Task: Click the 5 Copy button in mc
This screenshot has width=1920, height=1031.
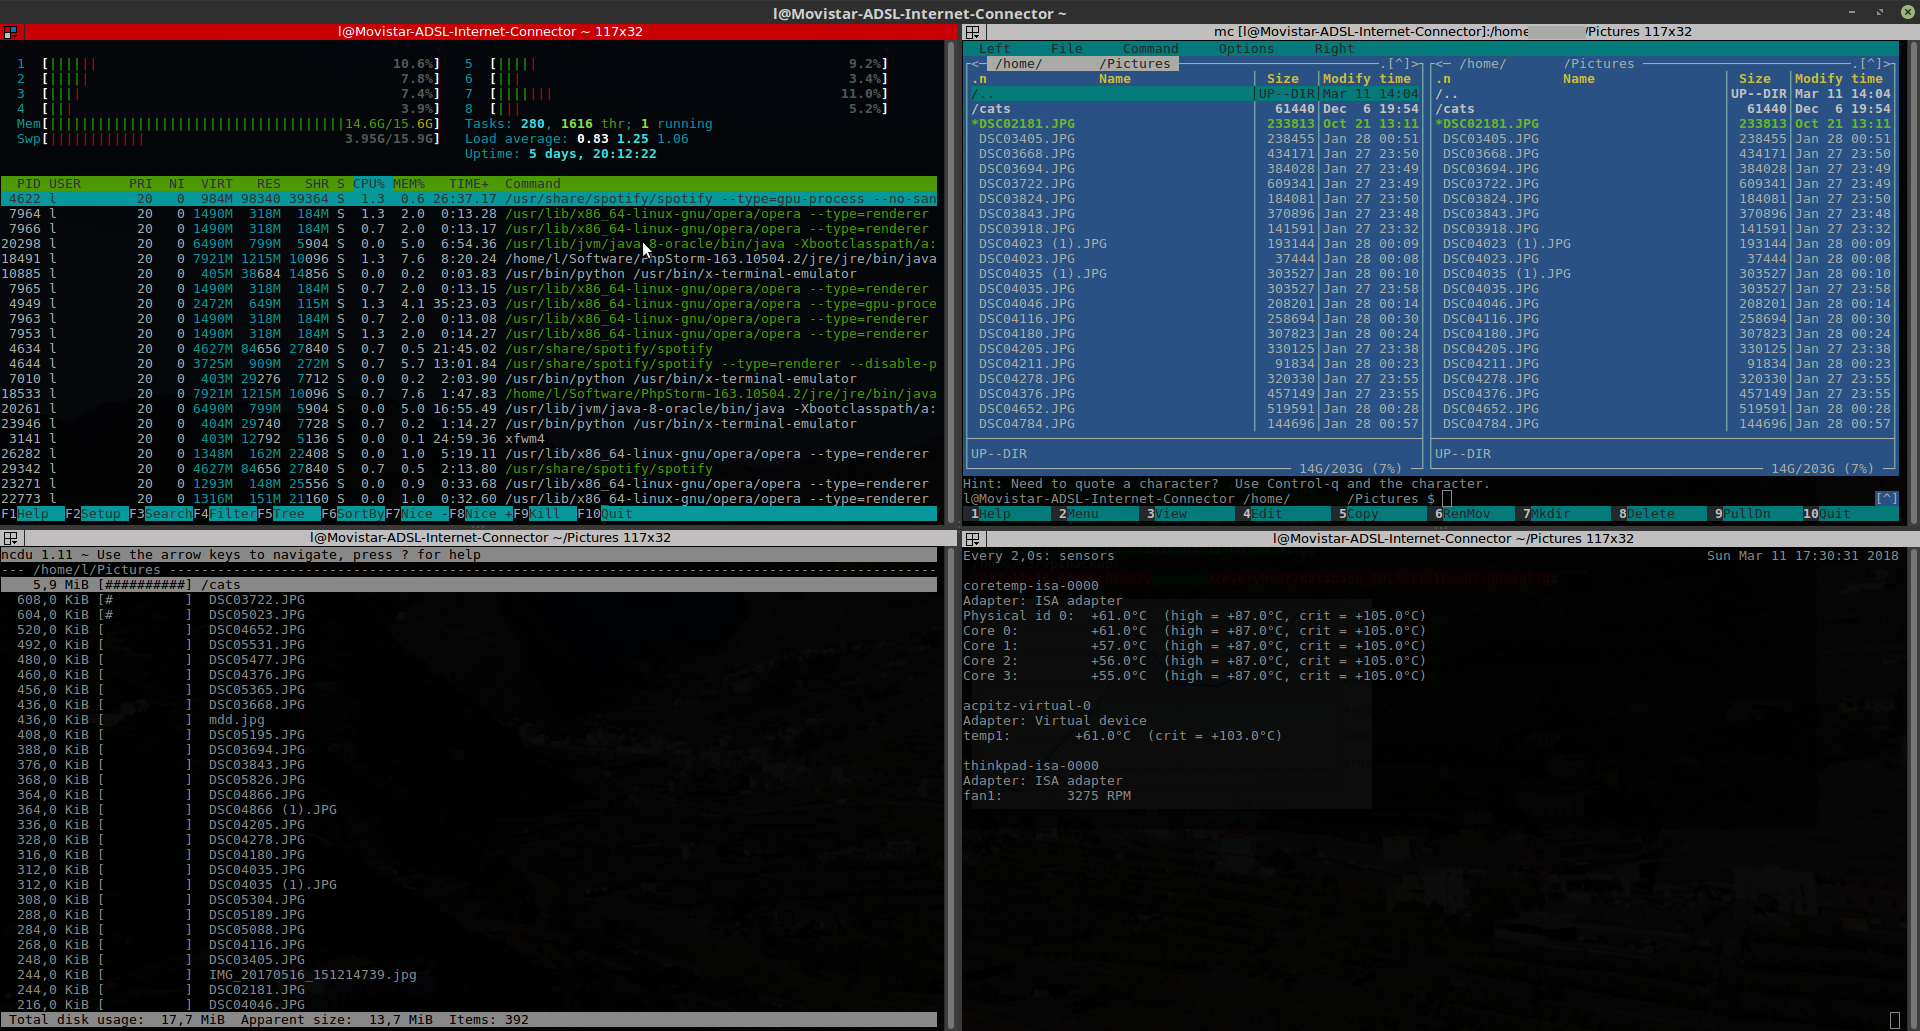Action: pos(1381,514)
